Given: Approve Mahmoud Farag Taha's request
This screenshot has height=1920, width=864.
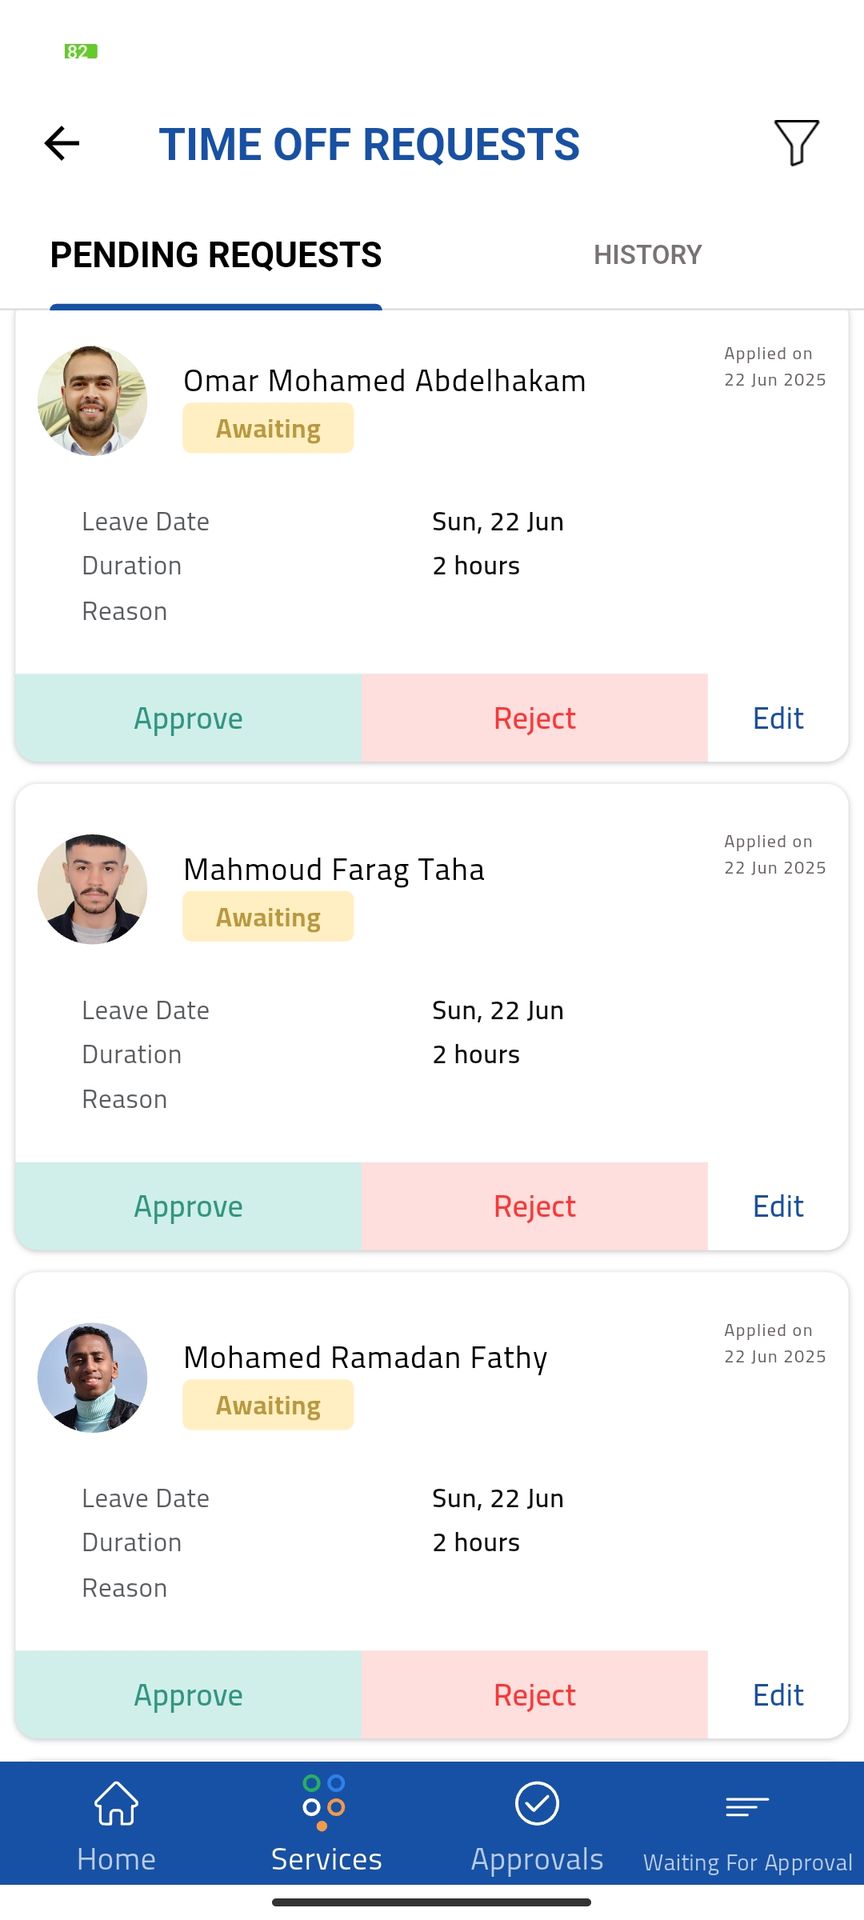Looking at the screenshot, I should [x=188, y=1206].
